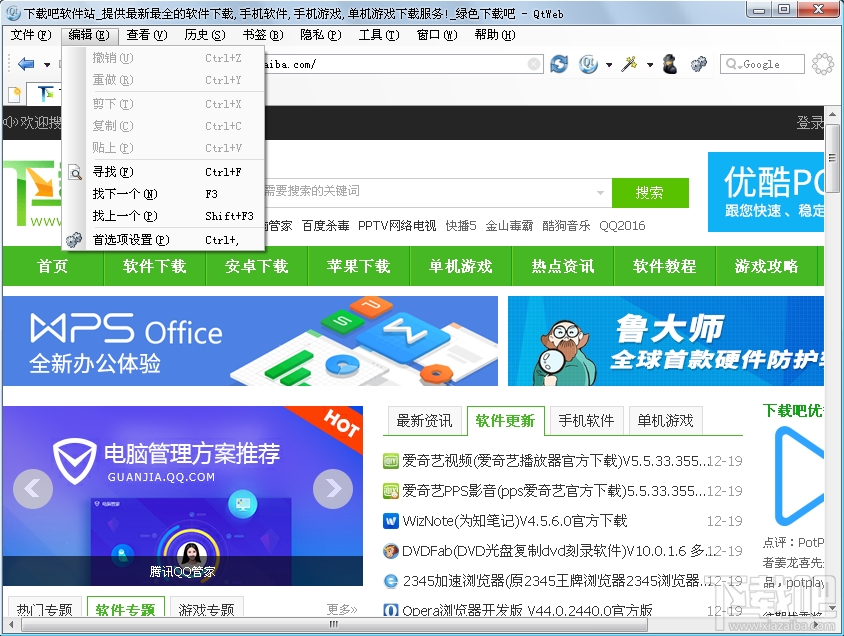Image resolution: width=844 pixels, height=636 pixels.
Task: Click the QtWeb globe icon on the toolbar
Action: [588, 64]
